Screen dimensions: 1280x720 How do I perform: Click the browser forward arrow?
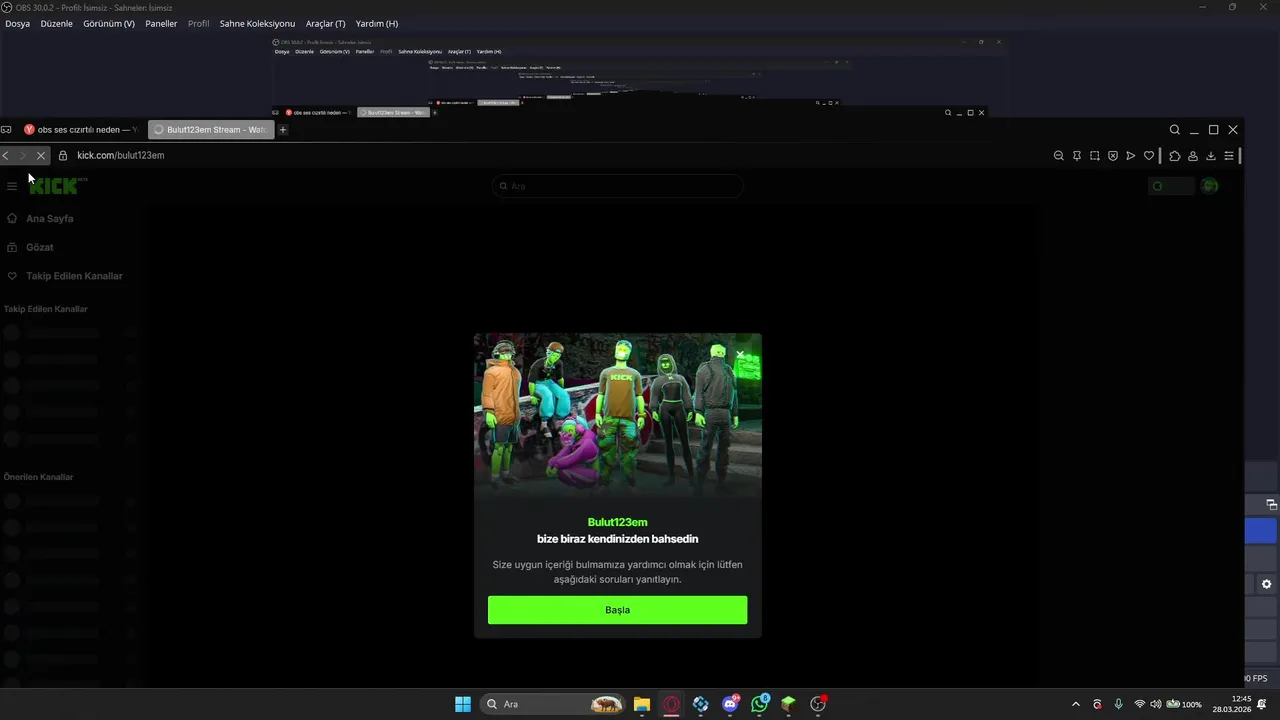[23, 155]
